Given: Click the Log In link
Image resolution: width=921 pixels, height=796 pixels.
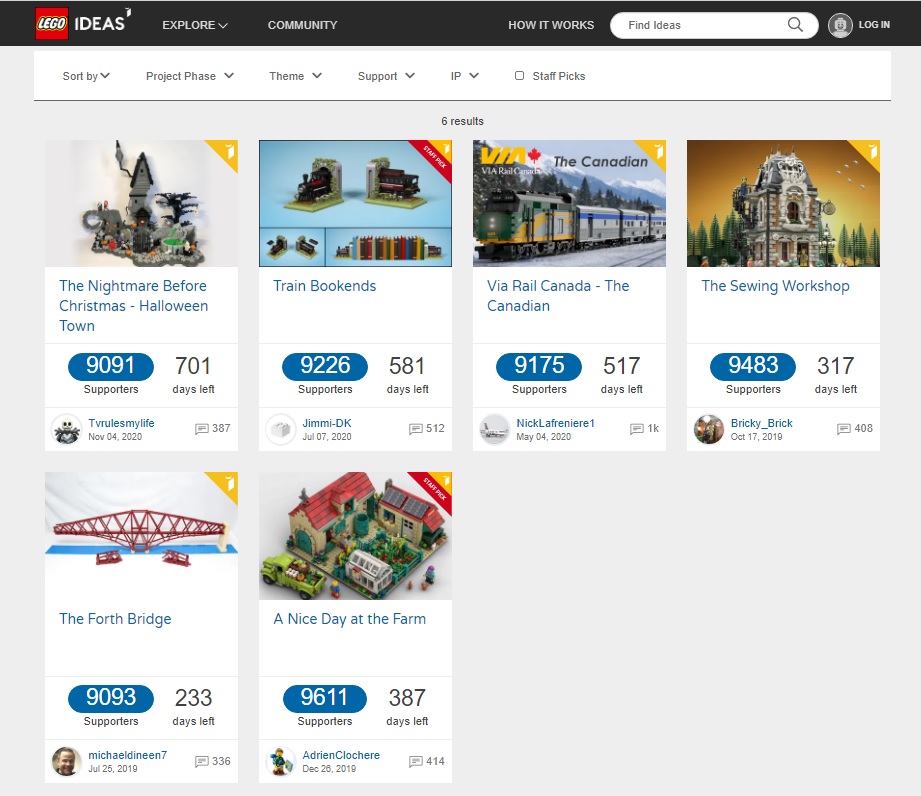Looking at the screenshot, I should click(x=874, y=25).
